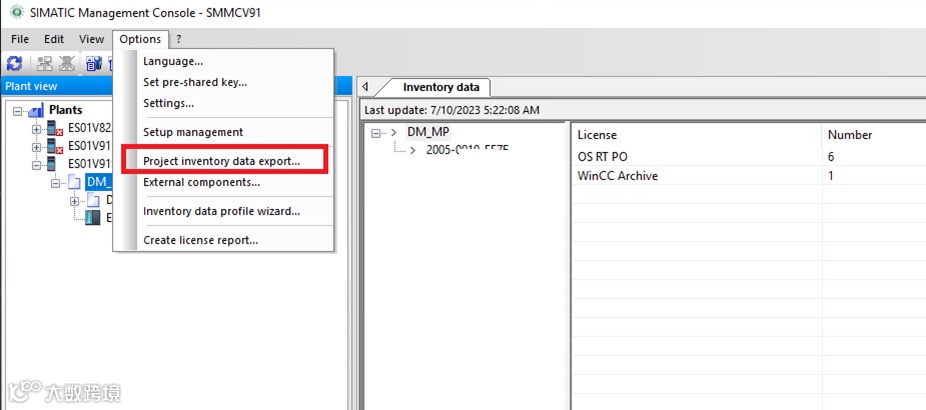This screenshot has height=410, width=926.
Task: Click the SIMATIC Management Console title icon
Action: (17, 12)
